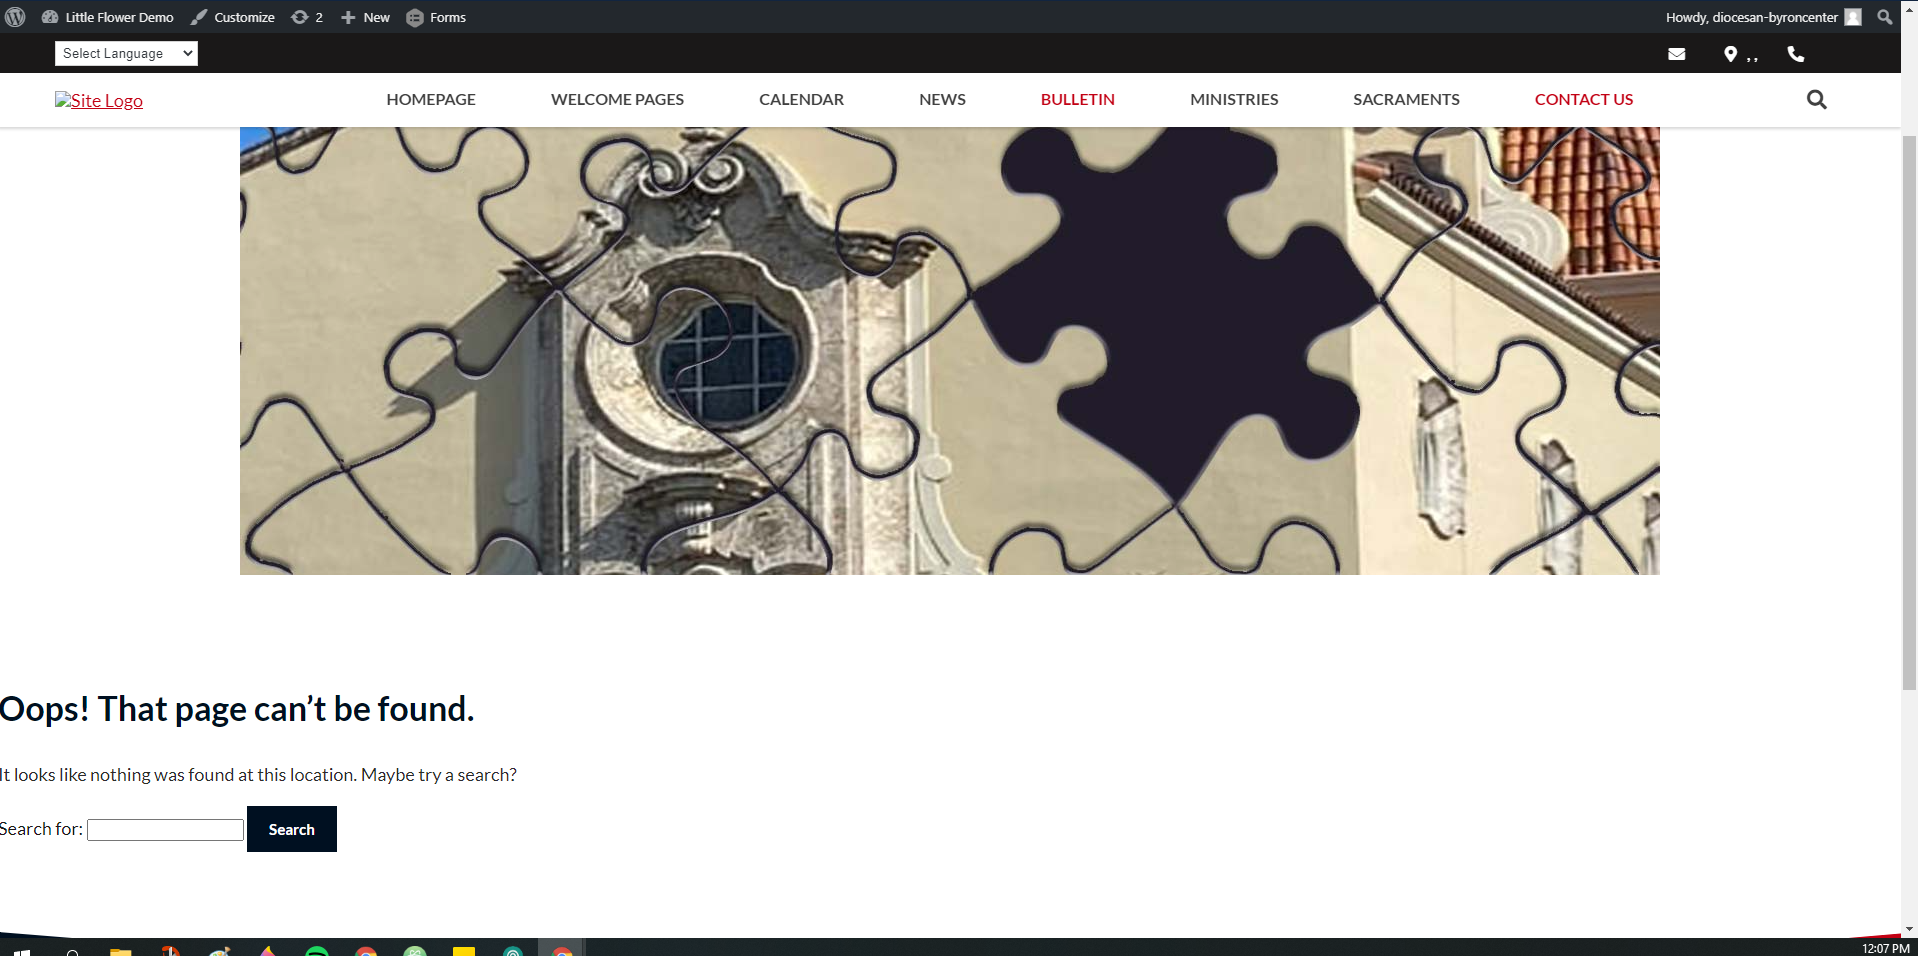This screenshot has height=956, width=1918.
Task: Expand the Select Language dropdown
Action: tap(126, 54)
